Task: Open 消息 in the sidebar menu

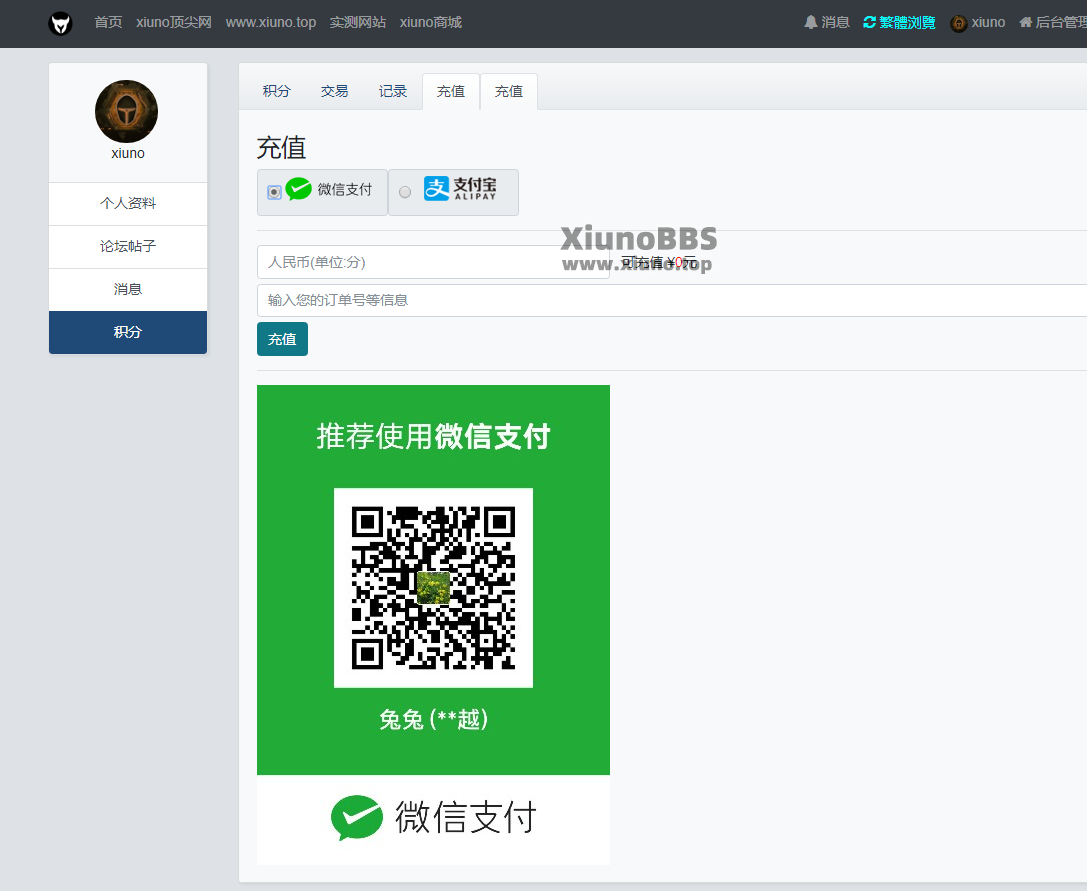Action: tap(128, 290)
